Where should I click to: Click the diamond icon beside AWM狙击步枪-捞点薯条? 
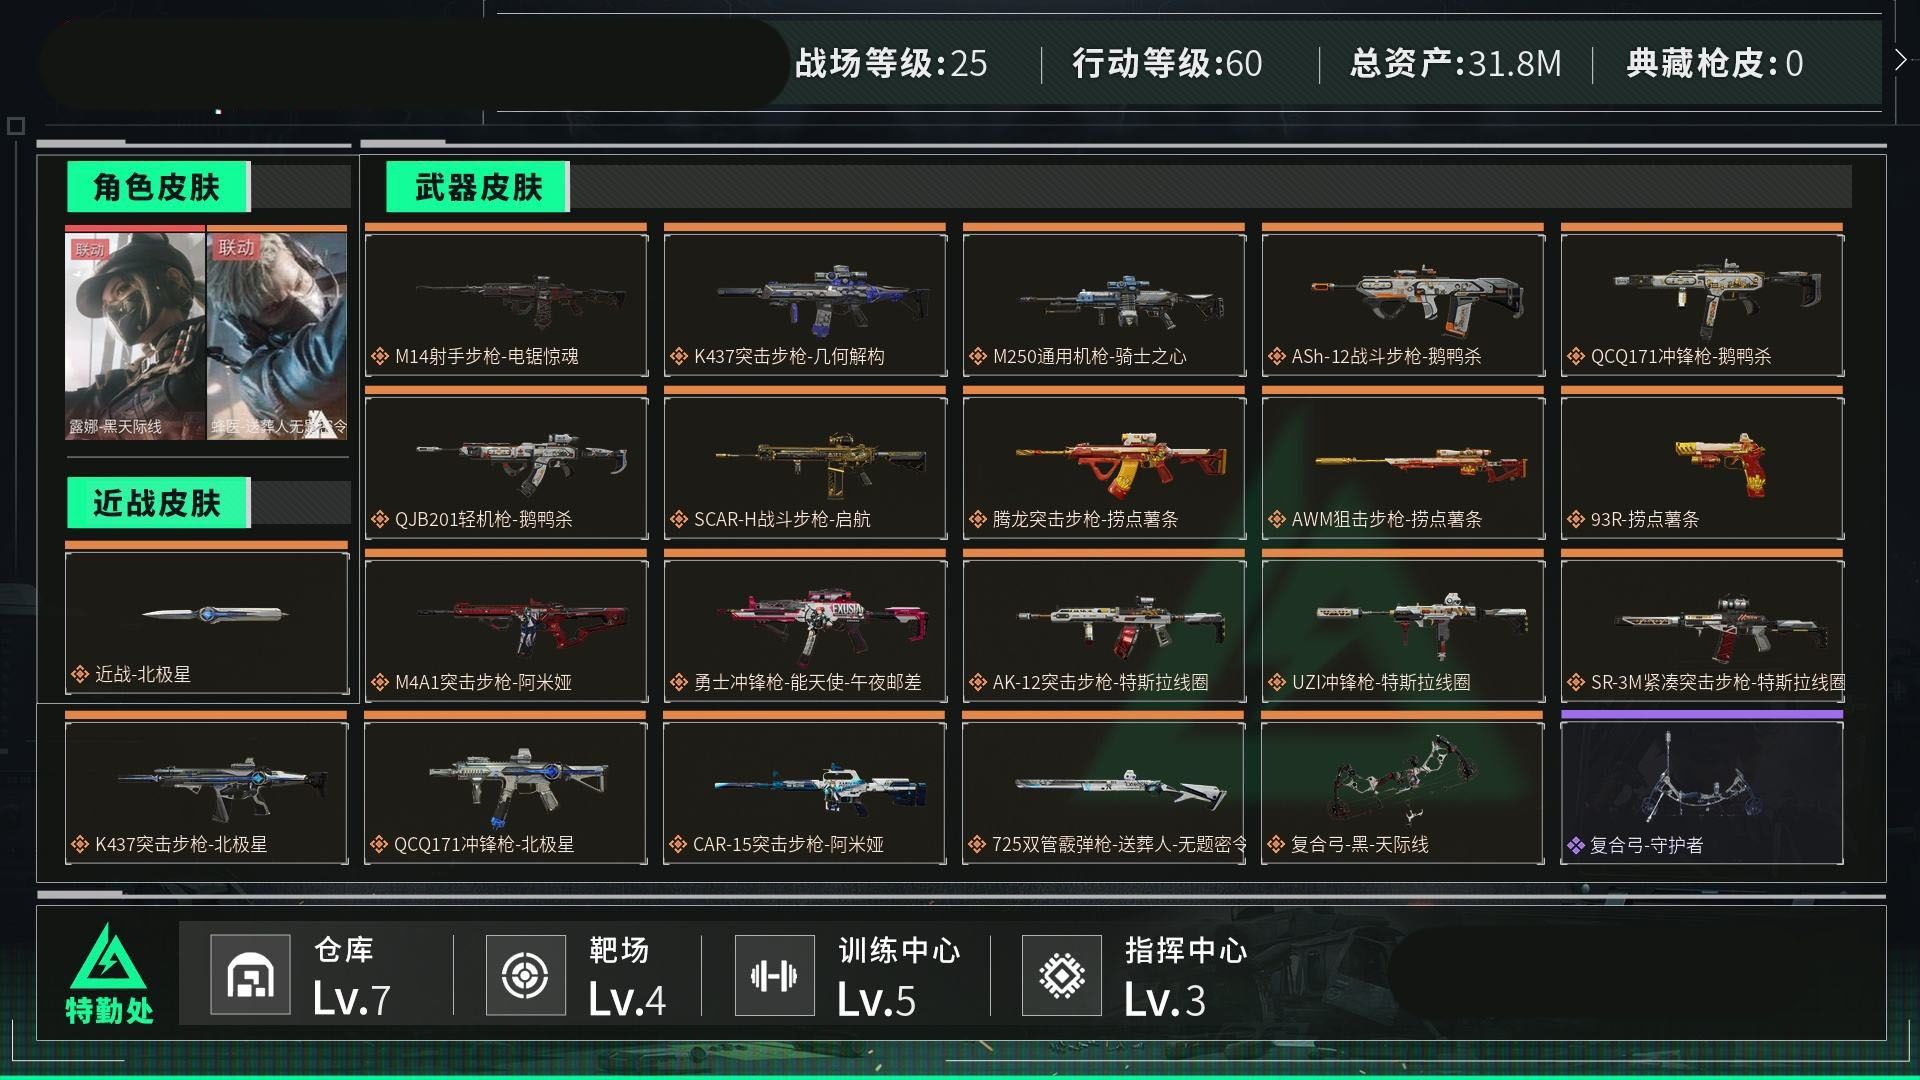pyautogui.click(x=1276, y=519)
